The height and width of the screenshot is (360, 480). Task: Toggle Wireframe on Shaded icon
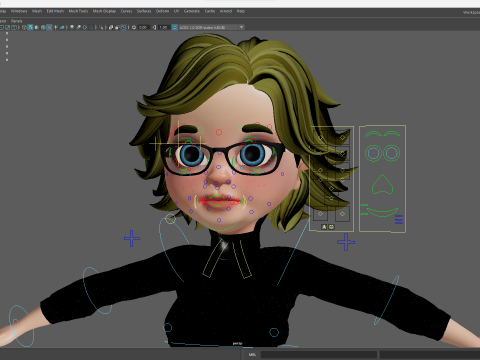[43, 27]
